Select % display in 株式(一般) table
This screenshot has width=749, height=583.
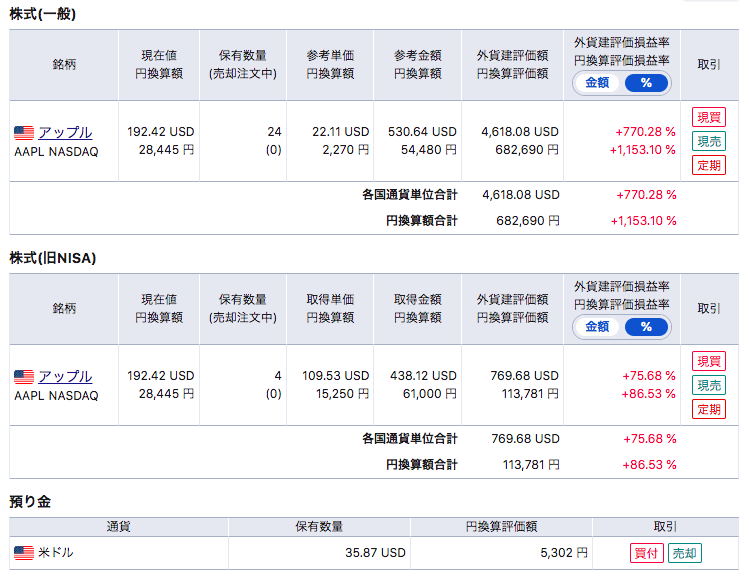[646, 83]
